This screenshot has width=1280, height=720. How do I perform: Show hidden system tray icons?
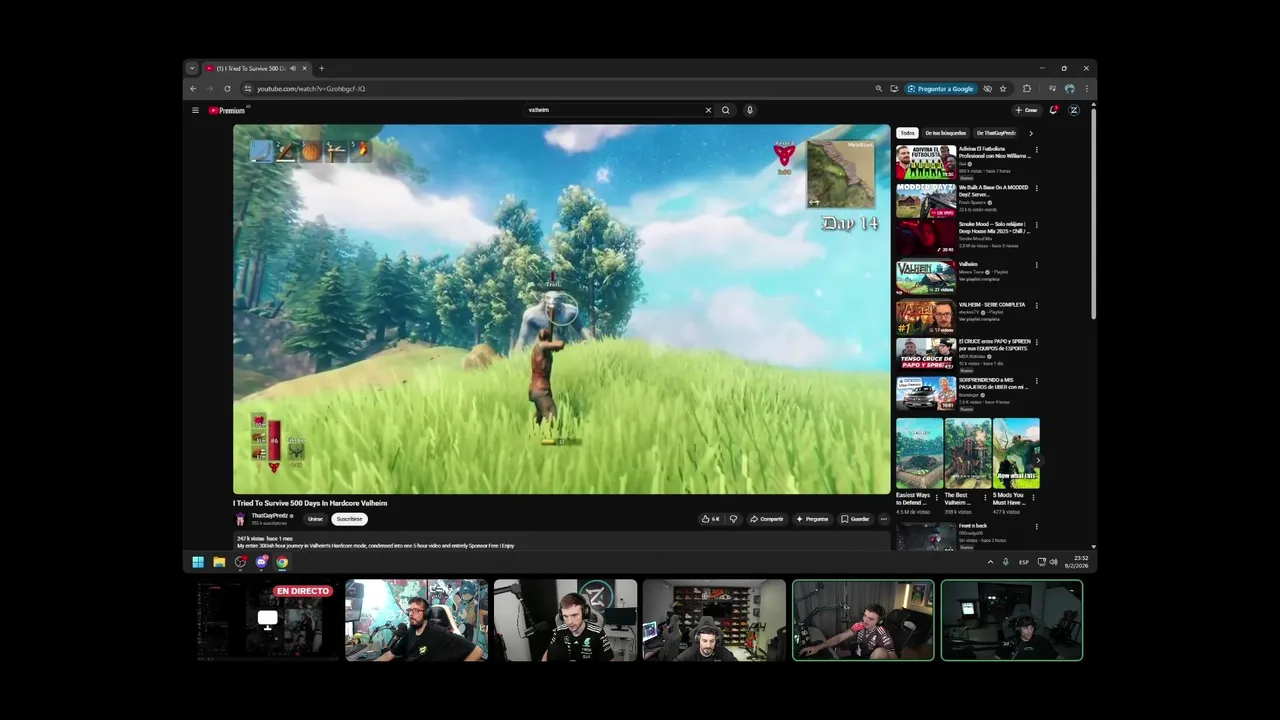click(x=991, y=562)
